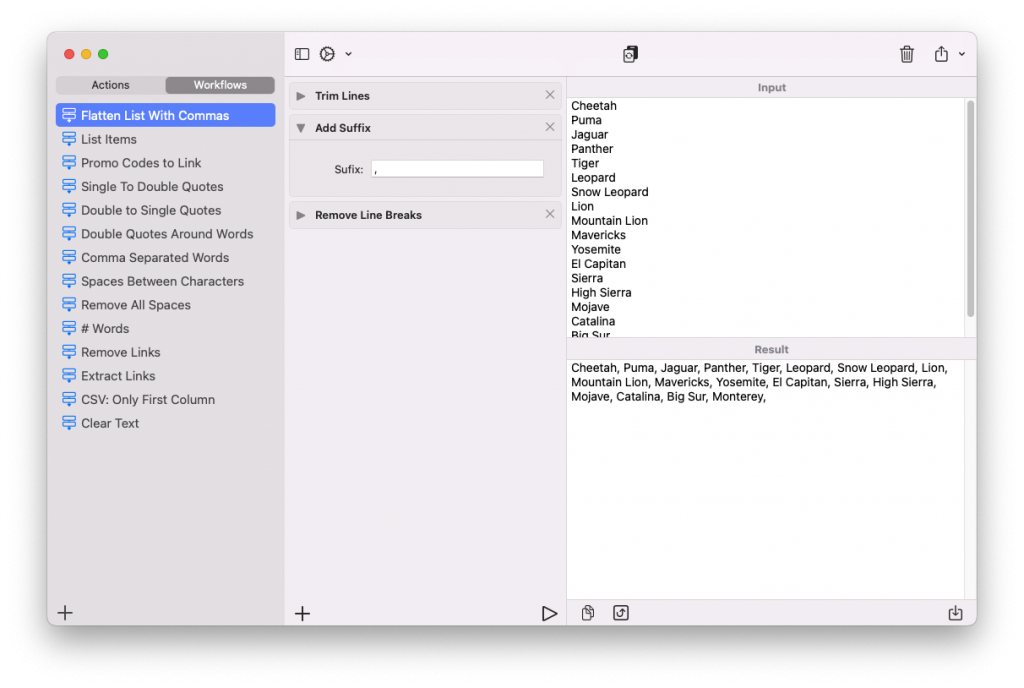Screen dimensions: 1024x688
Task: Run the workflow with play button
Action: pos(549,613)
